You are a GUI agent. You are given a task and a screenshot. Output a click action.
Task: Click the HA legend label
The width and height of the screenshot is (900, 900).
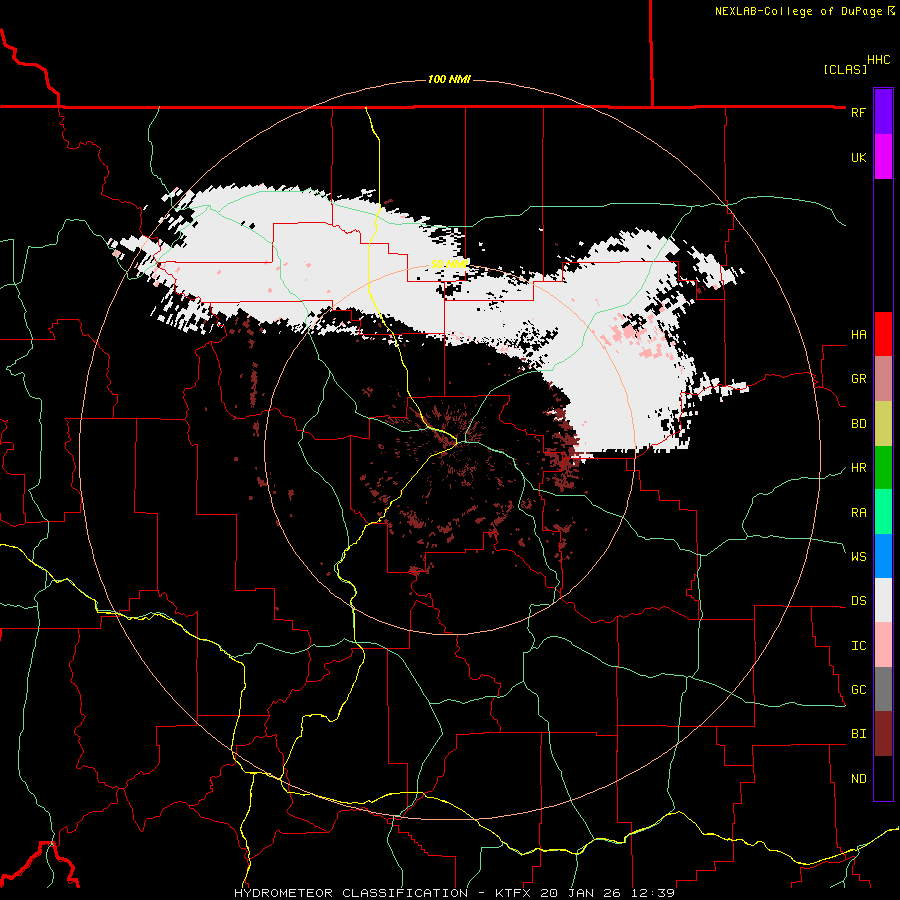tap(858, 335)
